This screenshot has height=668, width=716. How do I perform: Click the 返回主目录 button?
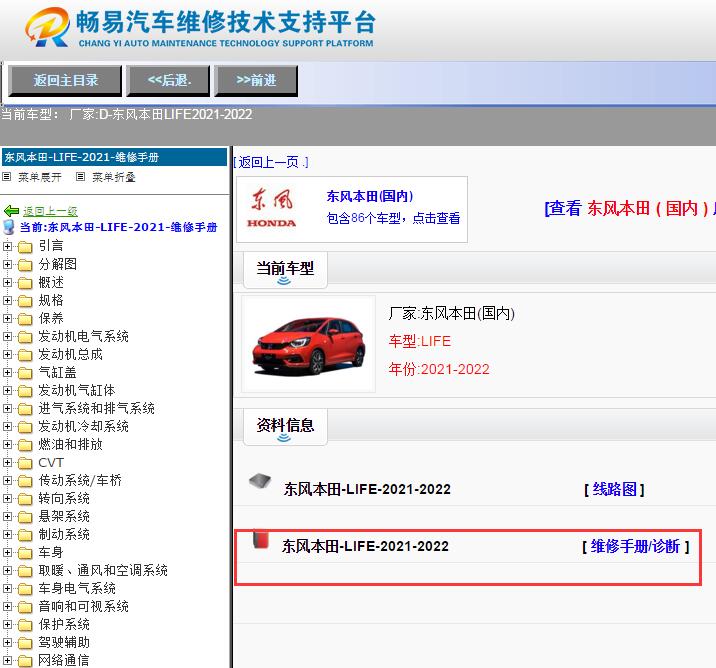pyautogui.click(x=65, y=81)
